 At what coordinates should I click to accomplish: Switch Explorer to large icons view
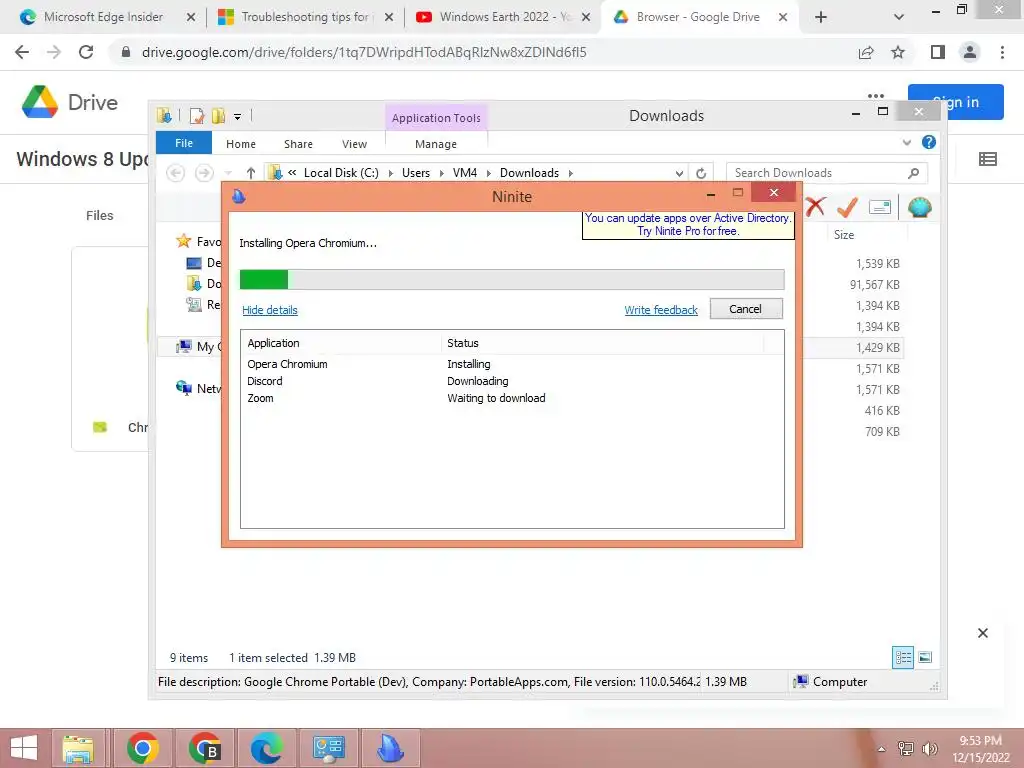(x=925, y=657)
